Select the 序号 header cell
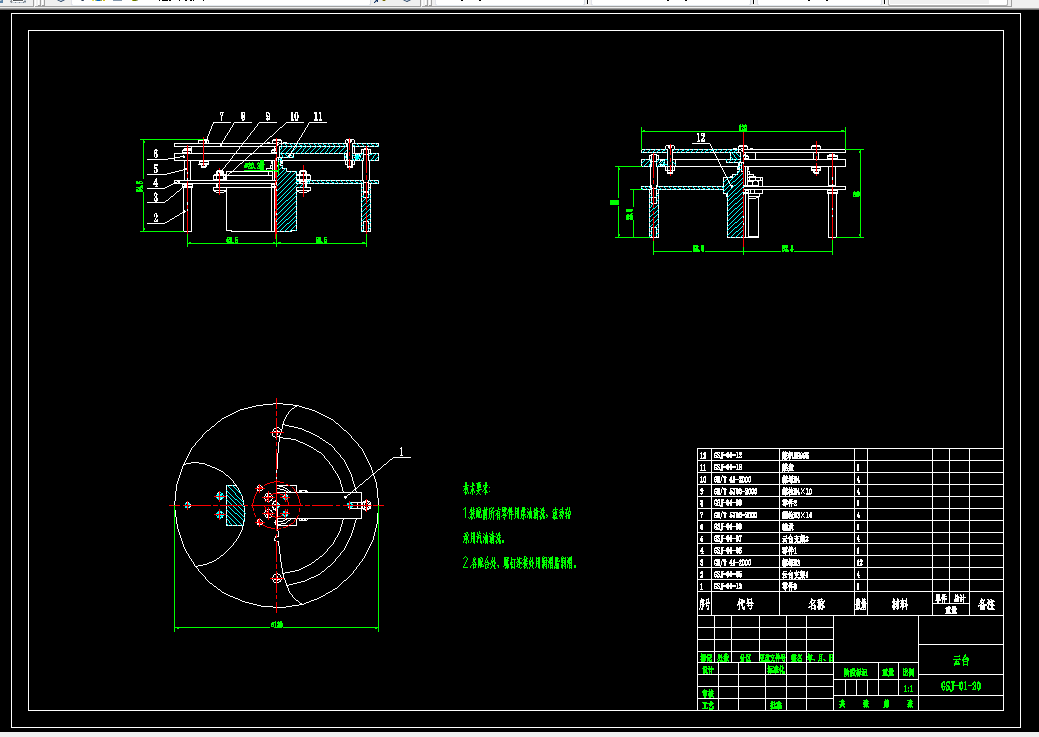Screen dimensions: 1039x737 [704, 604]
